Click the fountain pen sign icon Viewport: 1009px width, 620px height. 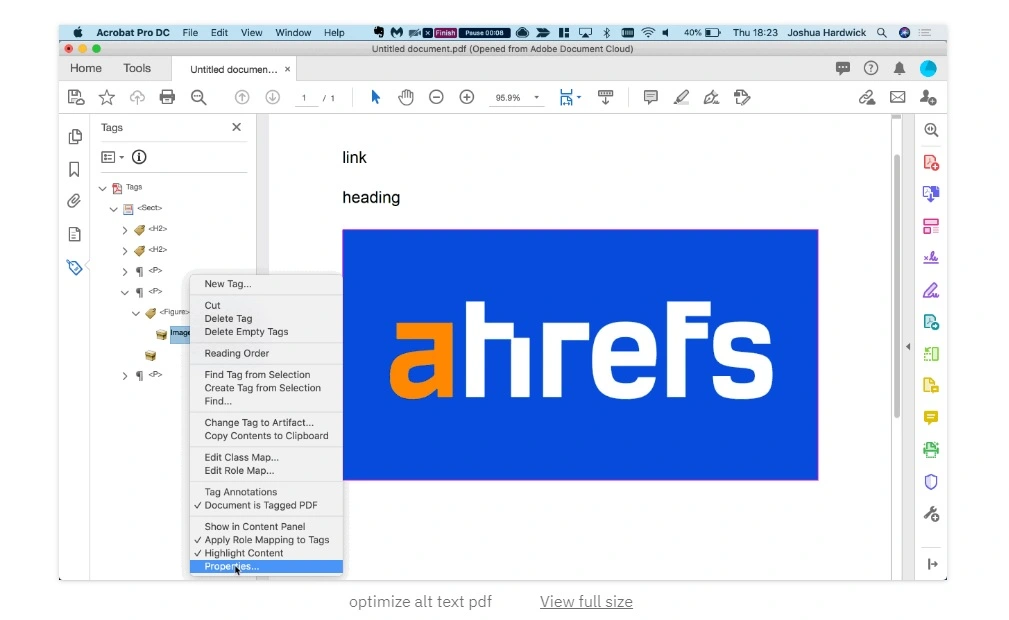click(x=711, y=97)
